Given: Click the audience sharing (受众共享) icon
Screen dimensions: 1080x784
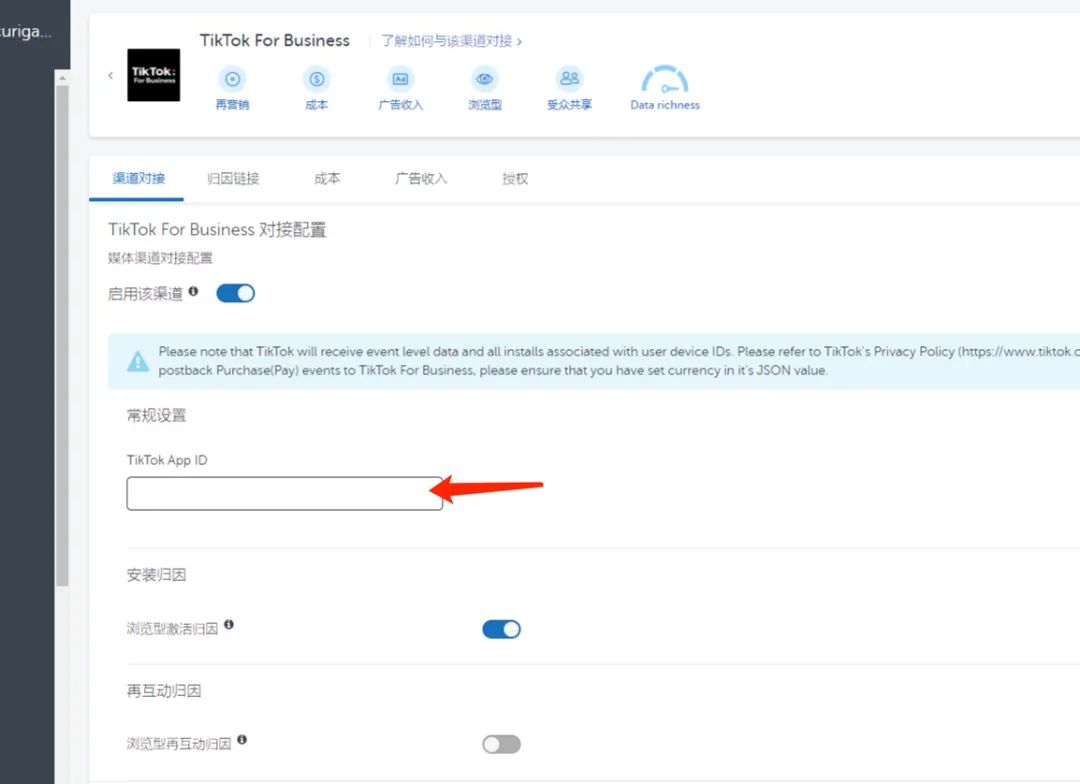Looking at the screenshot, I should (x=569, y=79).
